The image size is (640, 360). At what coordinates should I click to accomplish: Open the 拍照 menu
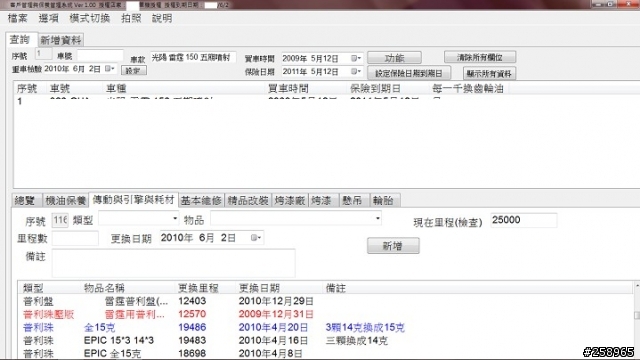click(x=131, y=18)
